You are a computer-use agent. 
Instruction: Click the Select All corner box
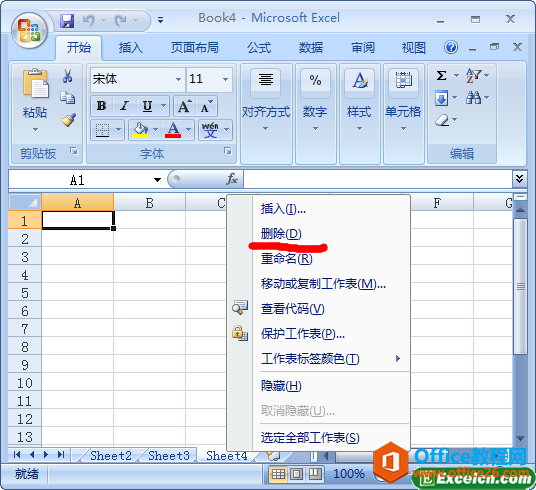tap(25, 202)
